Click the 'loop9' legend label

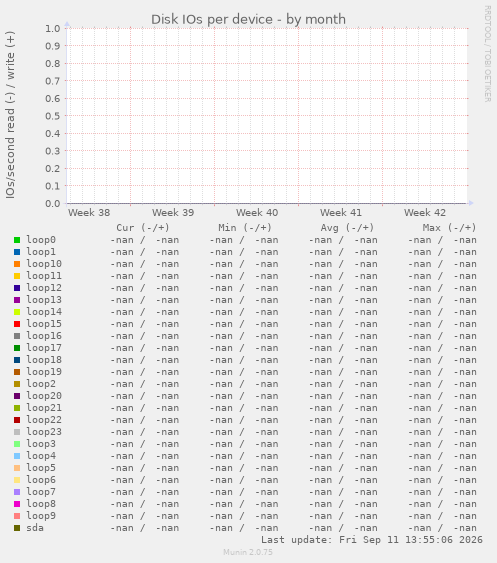(41, 516)
